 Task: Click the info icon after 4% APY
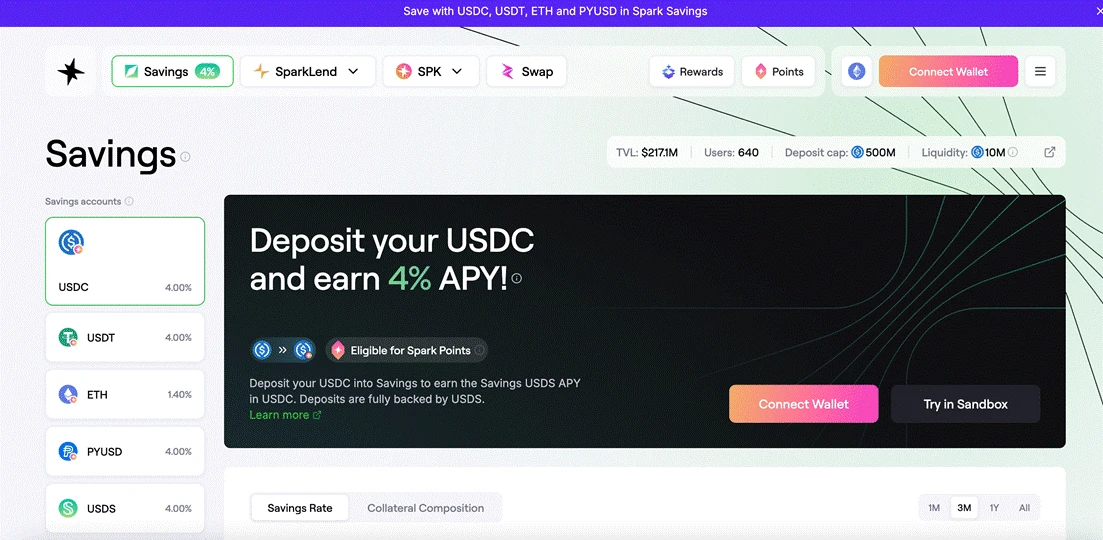517,279
